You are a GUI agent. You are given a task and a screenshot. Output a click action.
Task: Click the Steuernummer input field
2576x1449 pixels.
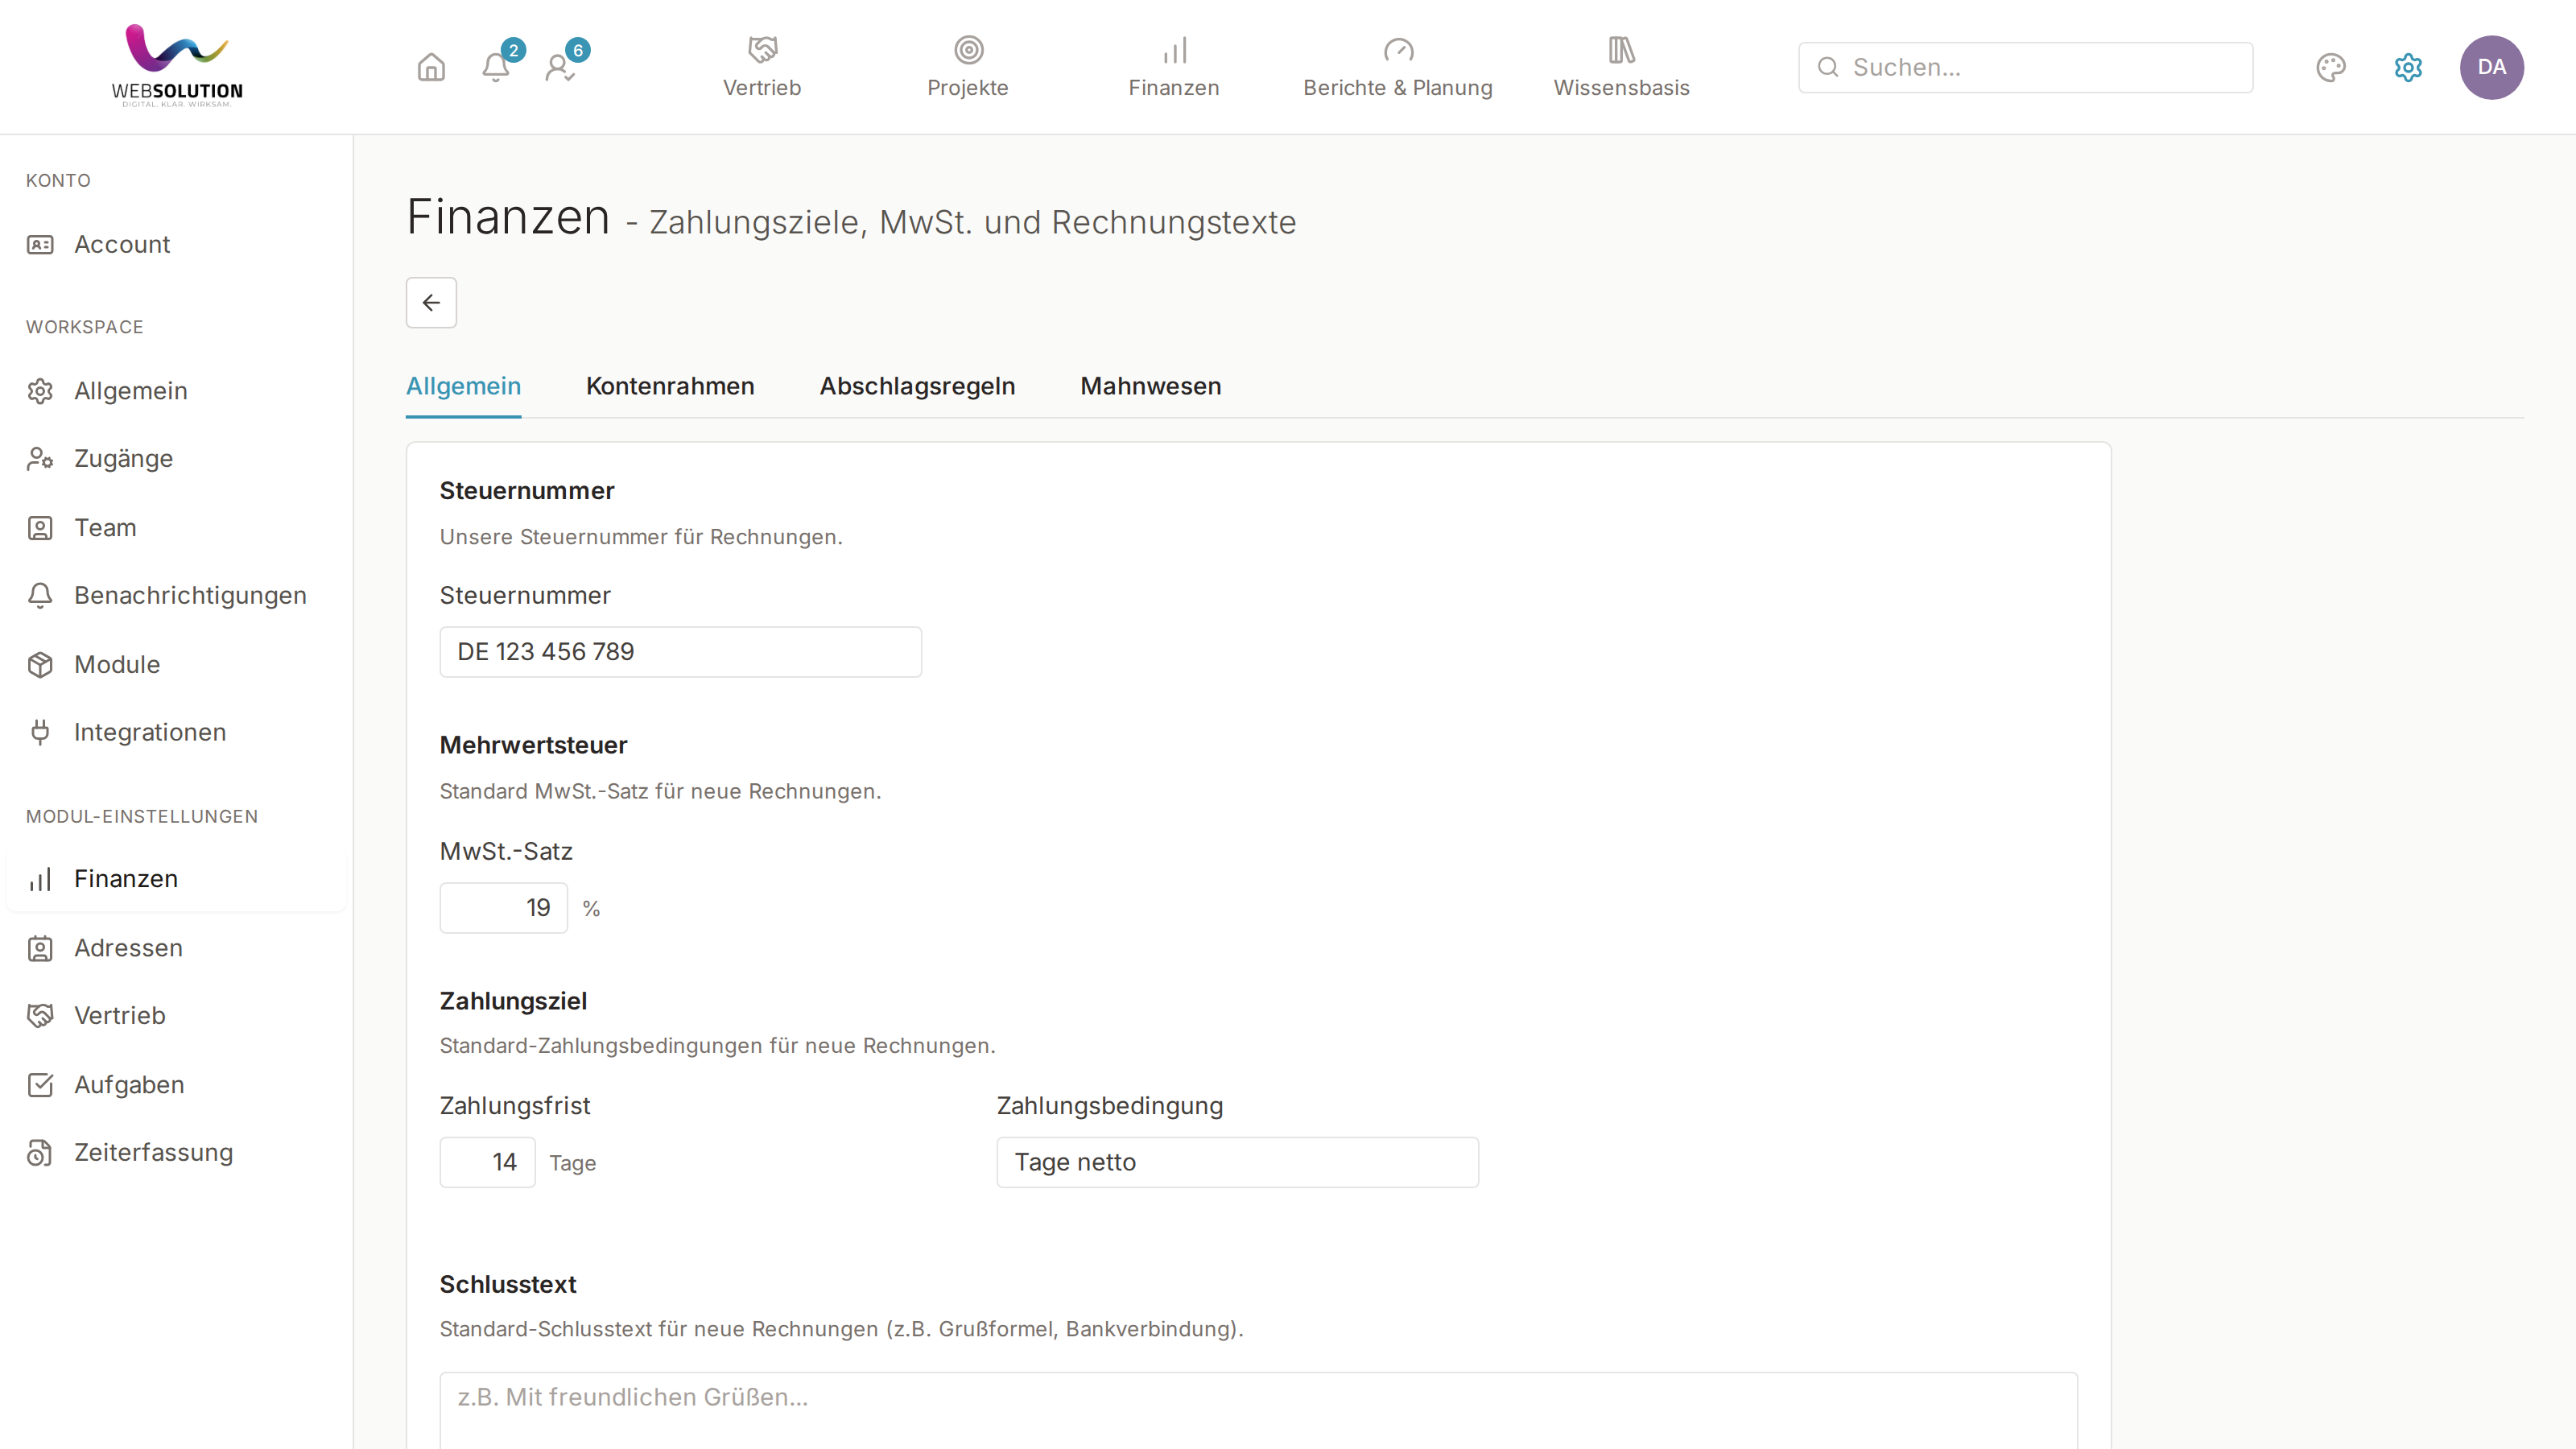[680, 652]
